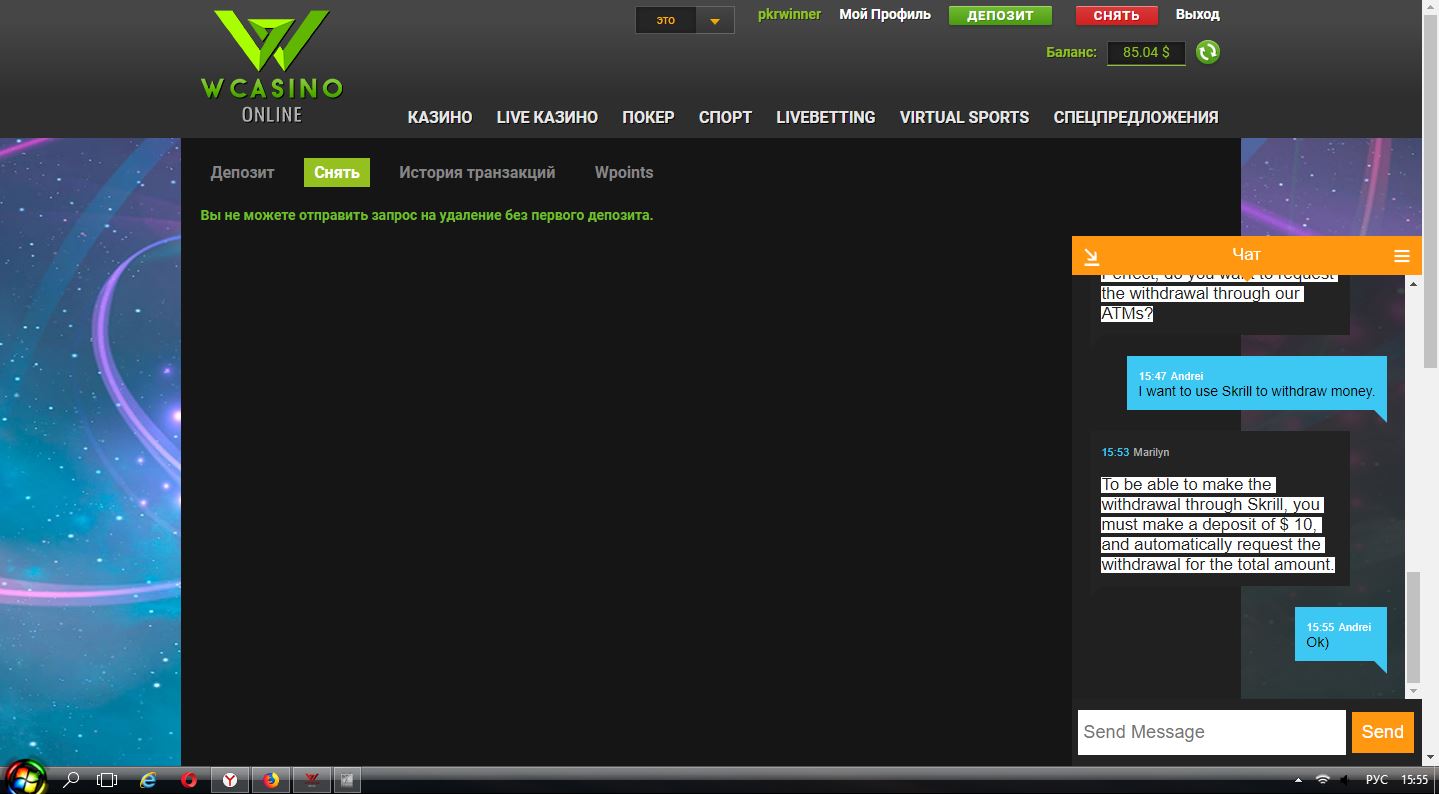The image size is (1439, 794).
Task: Open the VIRTUAL SPORTS section
Action: click(964, 117)
